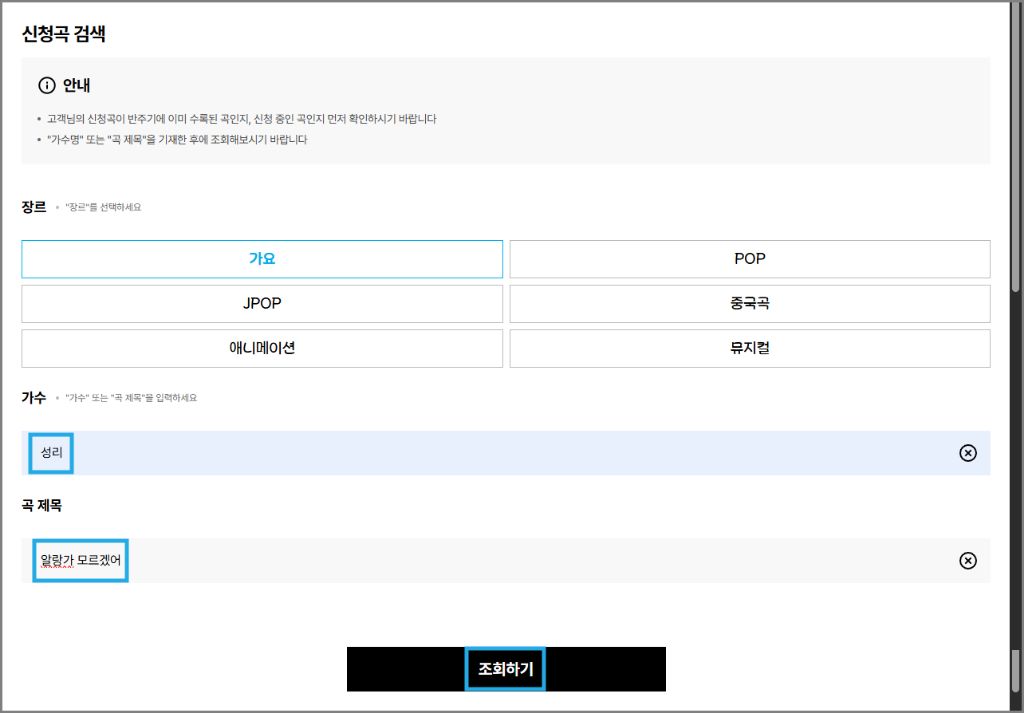Pick the 뮤지컬 genre button
The image size is (1024, 713).
tap(750, 348)
